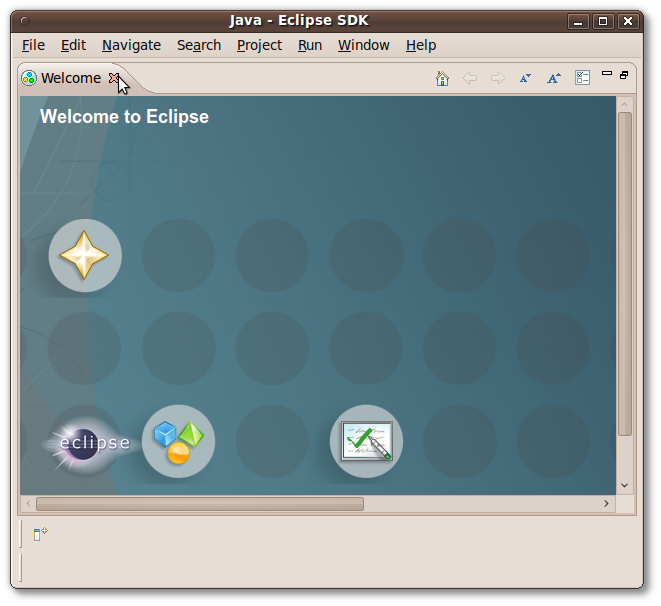Open the Run menu
The image size is (661, 606).
(x=310, y=45)
